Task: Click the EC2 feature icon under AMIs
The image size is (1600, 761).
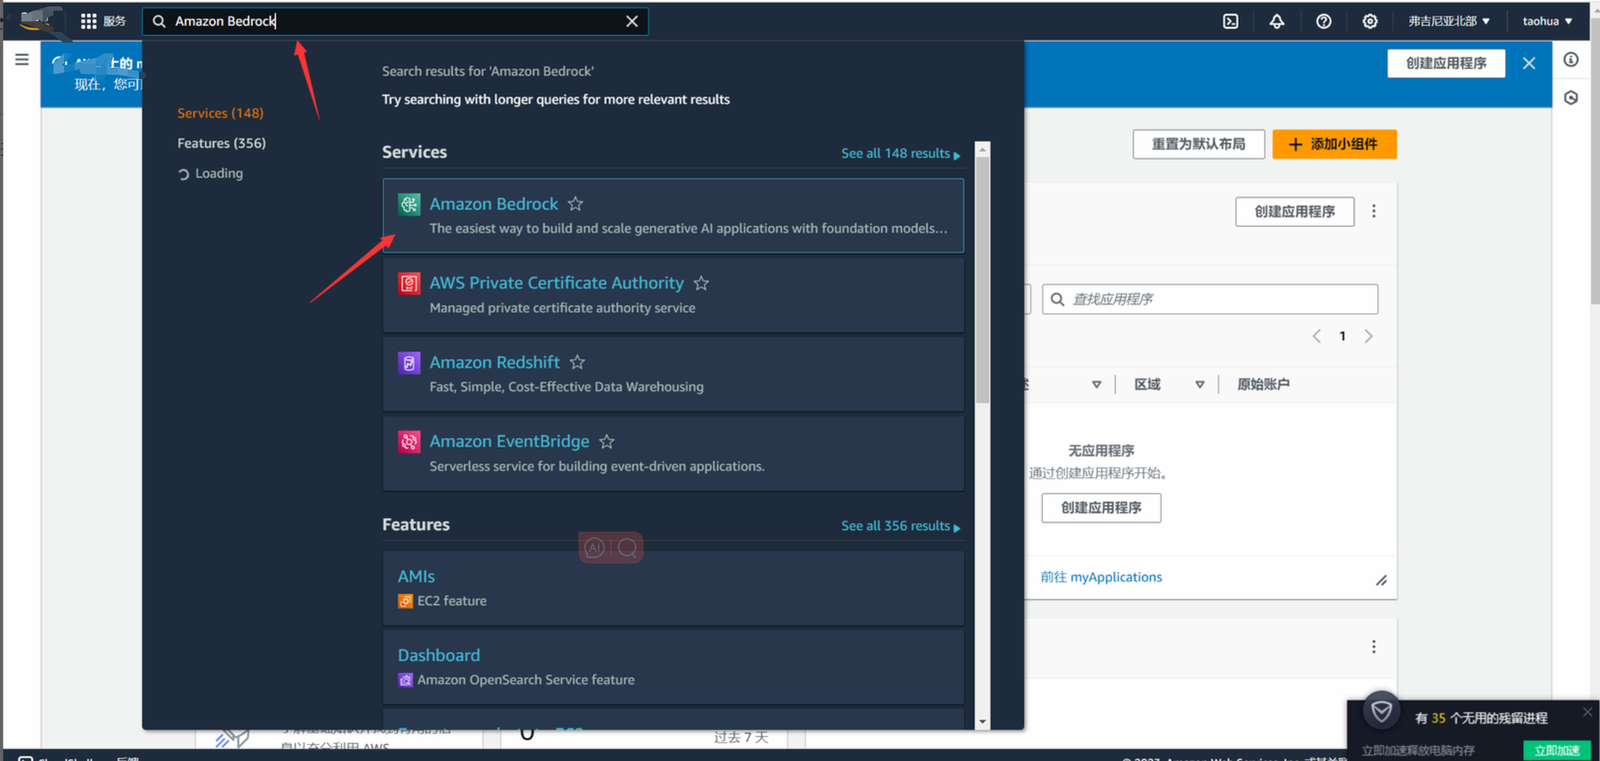Action: pyautogui.click(x=405, y=601)
